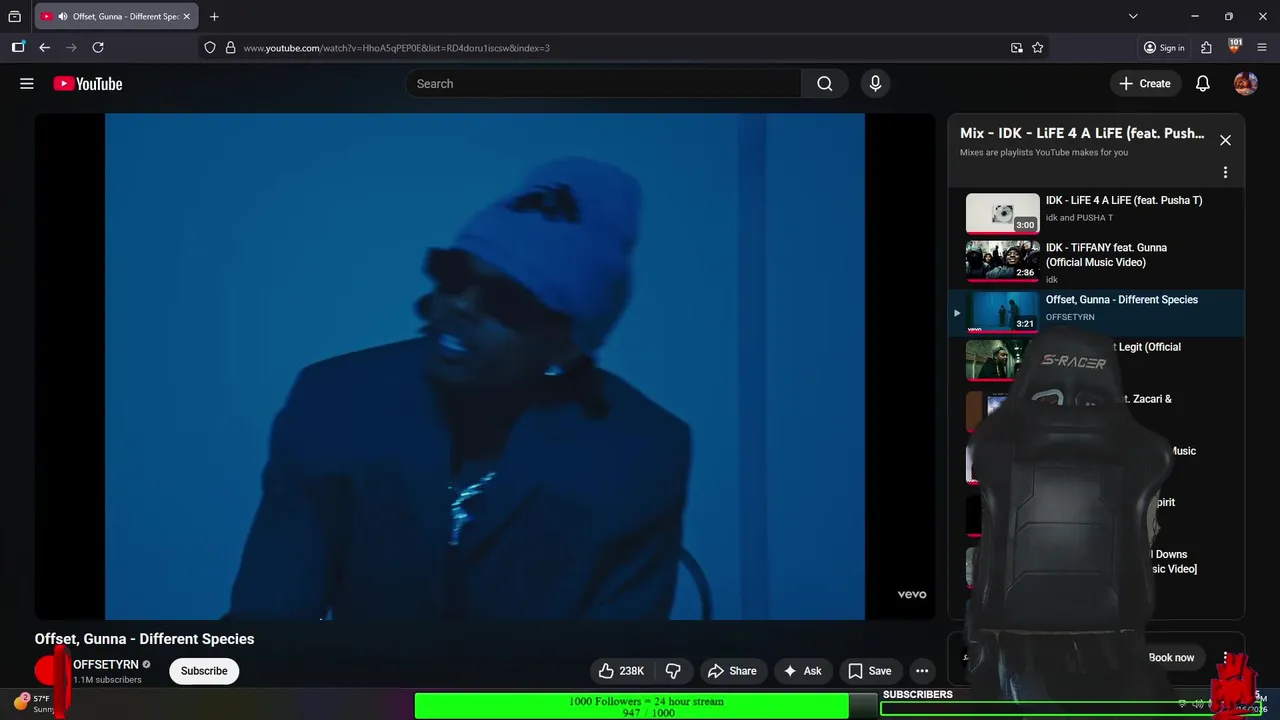The height and width of the screenshot is (720, 1280).
Task: Reload the current page
Action: pyautogui.click(x=98, y=47)
